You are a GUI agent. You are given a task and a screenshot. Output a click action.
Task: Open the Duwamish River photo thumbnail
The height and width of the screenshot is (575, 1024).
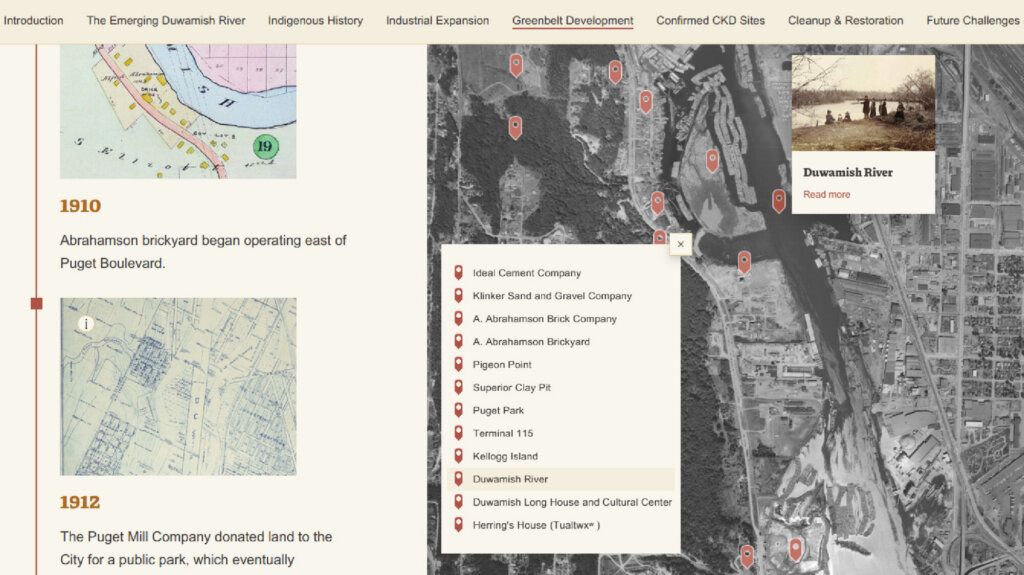[x=863, y=103]
